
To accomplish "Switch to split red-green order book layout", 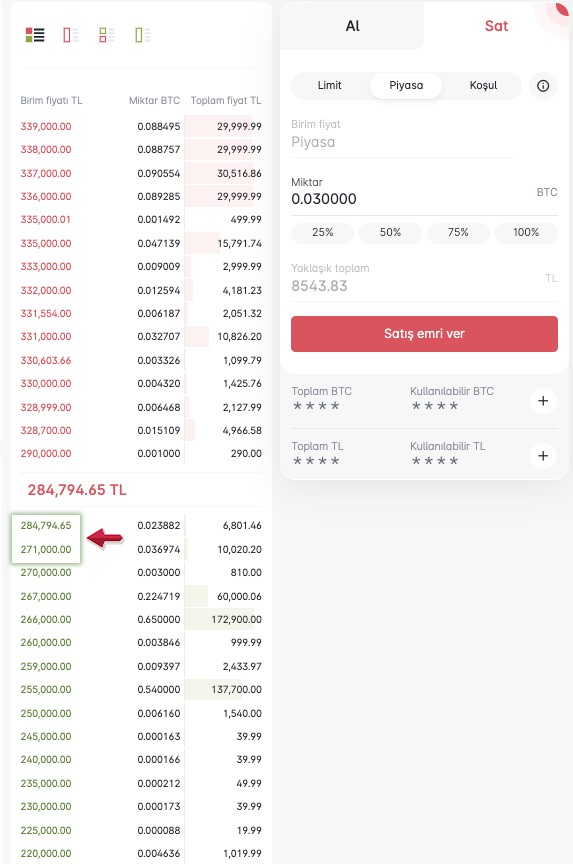I will 106,35.
